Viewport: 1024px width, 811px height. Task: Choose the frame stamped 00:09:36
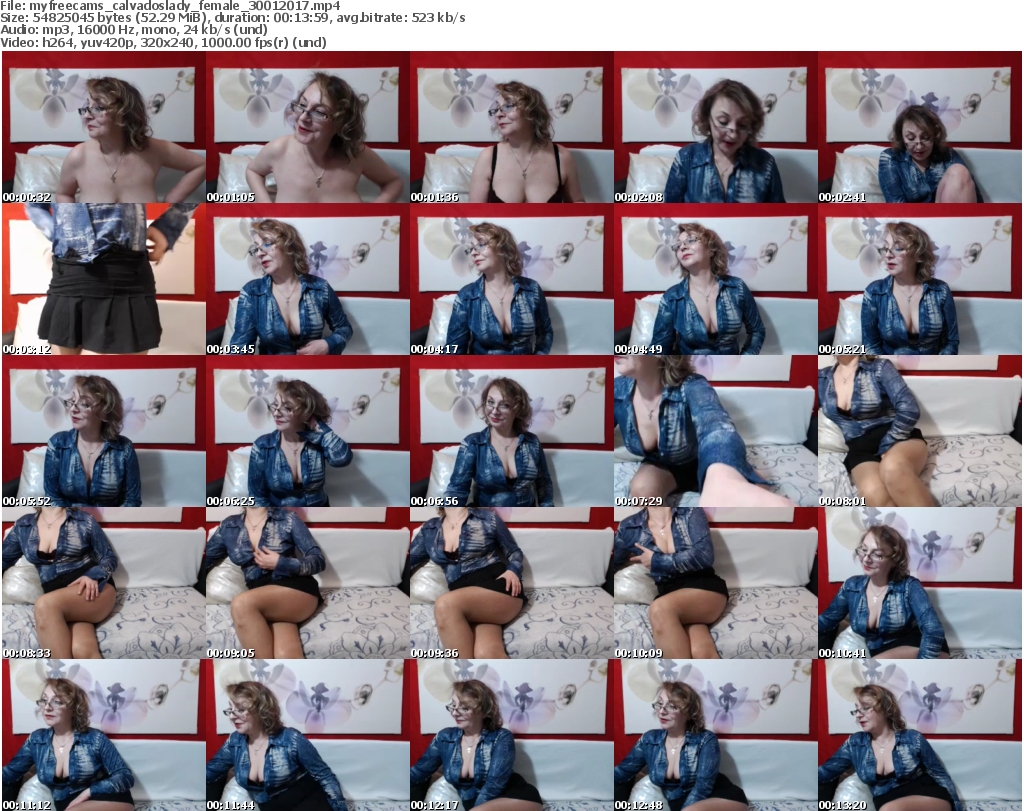511,583
